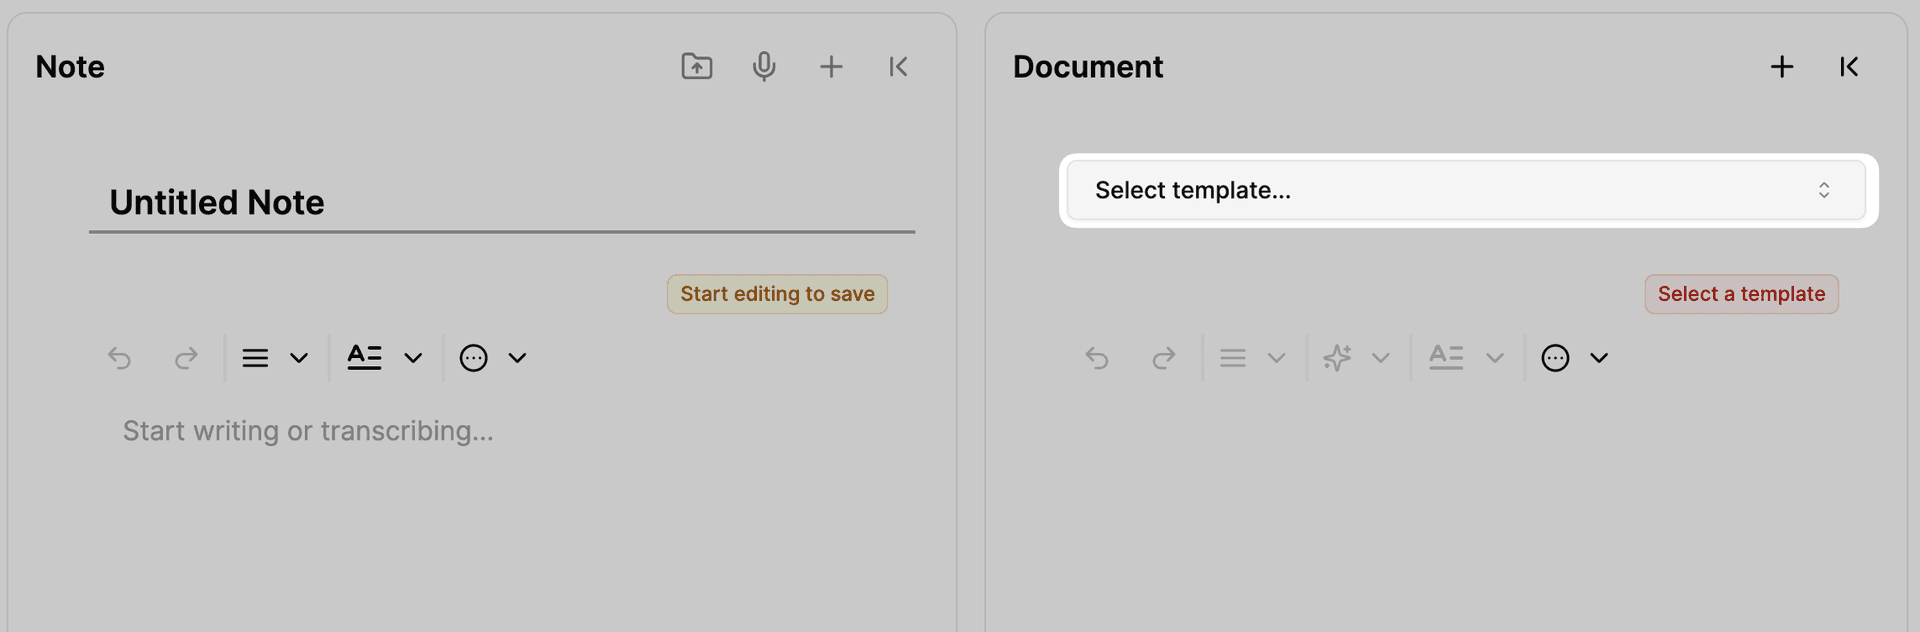1920x632 pixels.
Task: Click text format icon in Document toolbar
Action: click(1446, 357)
